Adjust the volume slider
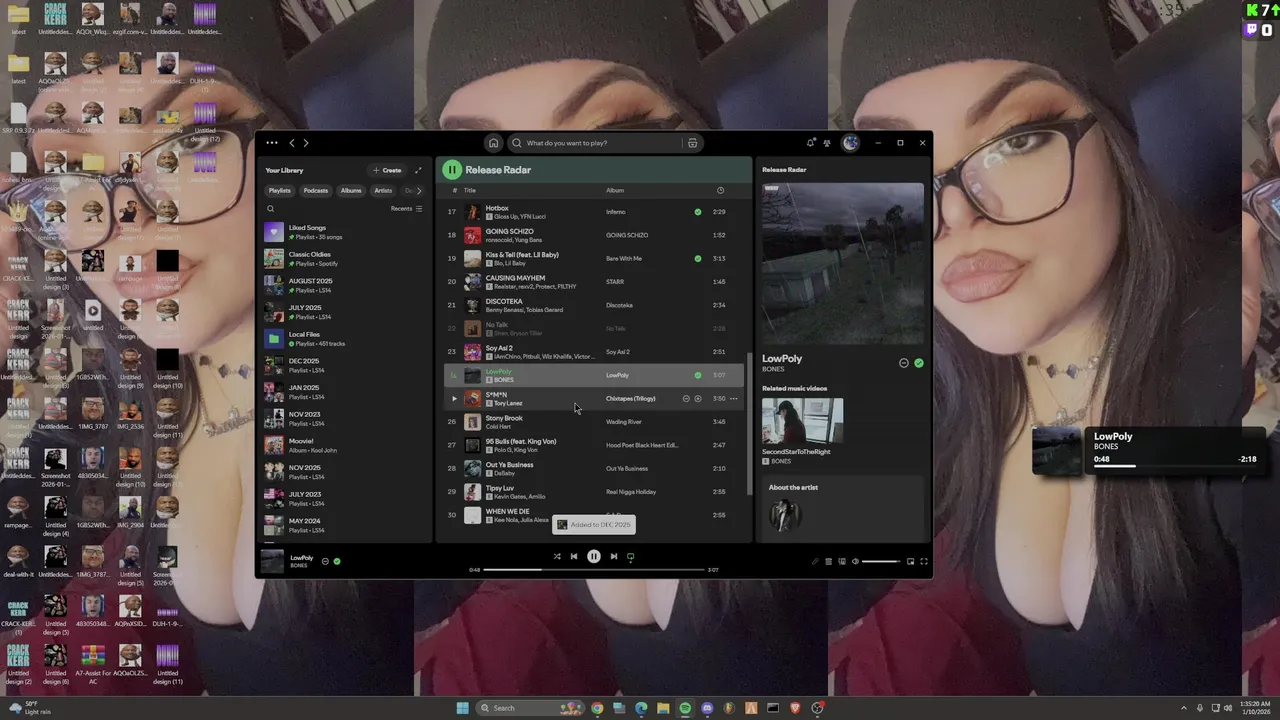The width and height of the screenshot is (1280, 720). 881,561
